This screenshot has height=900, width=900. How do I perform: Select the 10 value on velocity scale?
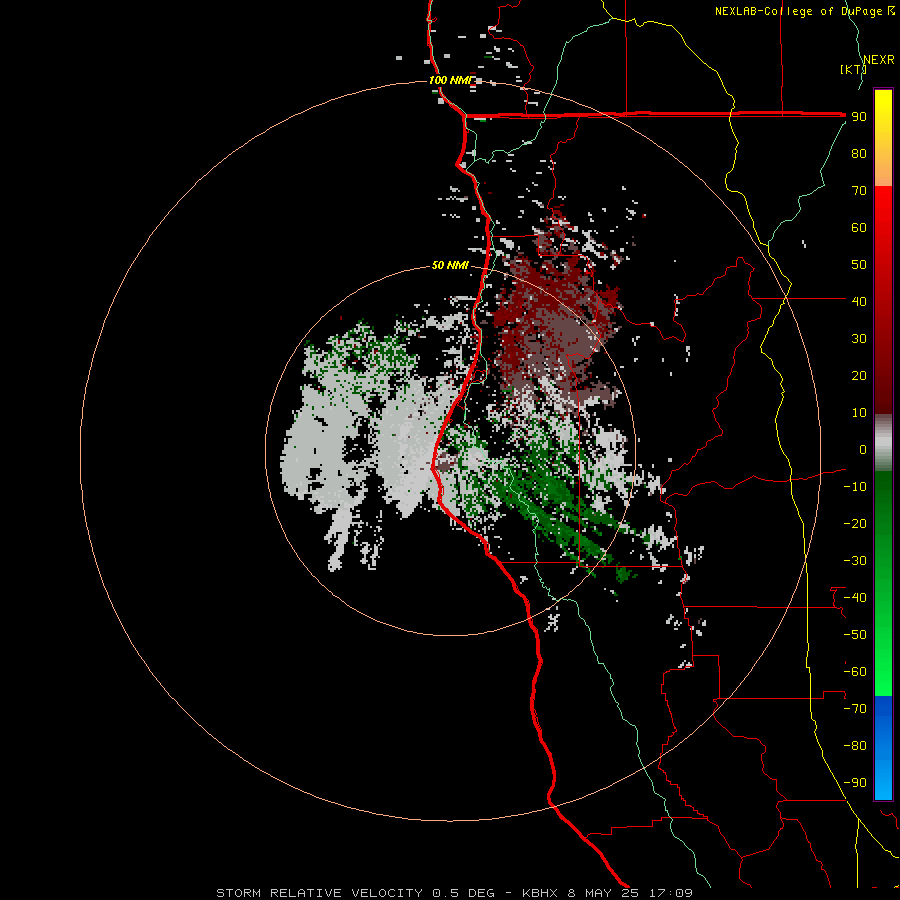859,413
